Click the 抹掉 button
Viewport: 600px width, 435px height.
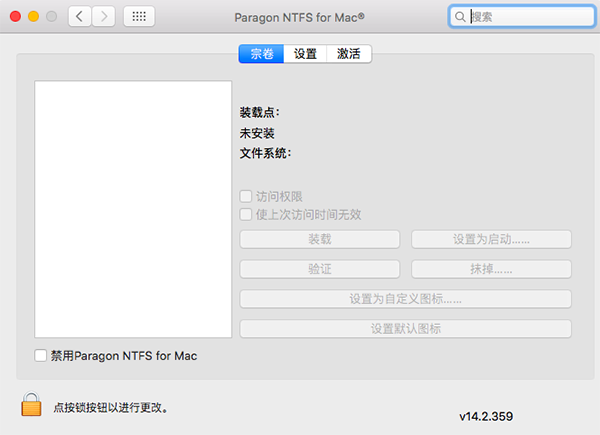(491, 269)
